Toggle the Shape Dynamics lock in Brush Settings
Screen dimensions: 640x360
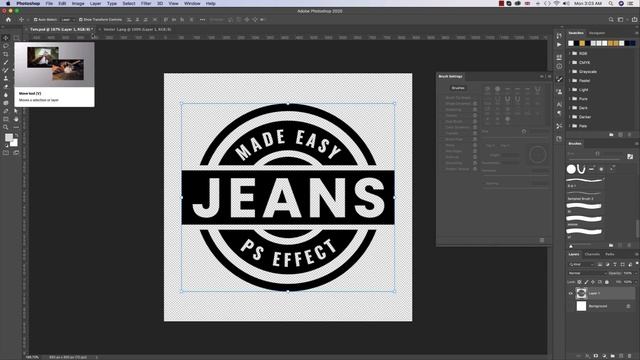[475, 104]
